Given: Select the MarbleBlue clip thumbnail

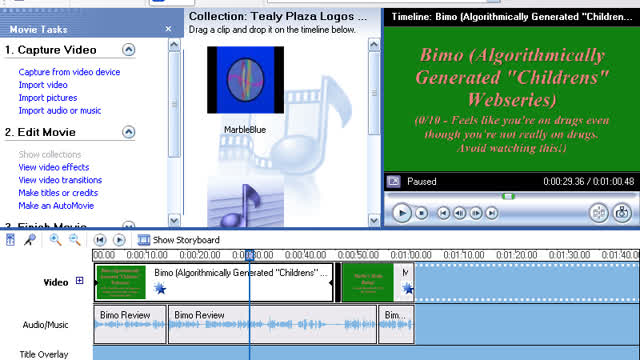Looking at the screenshot, I should pyautogui.click(x=245, y=80).
